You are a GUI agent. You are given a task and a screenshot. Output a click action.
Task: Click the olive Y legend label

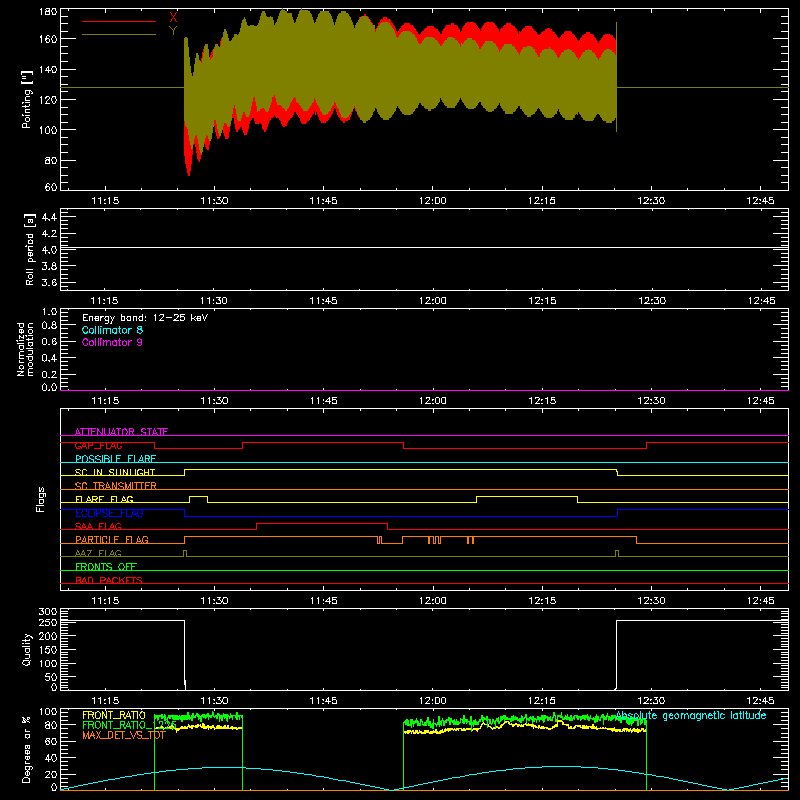pyautogui.click(x=173, y=30)
